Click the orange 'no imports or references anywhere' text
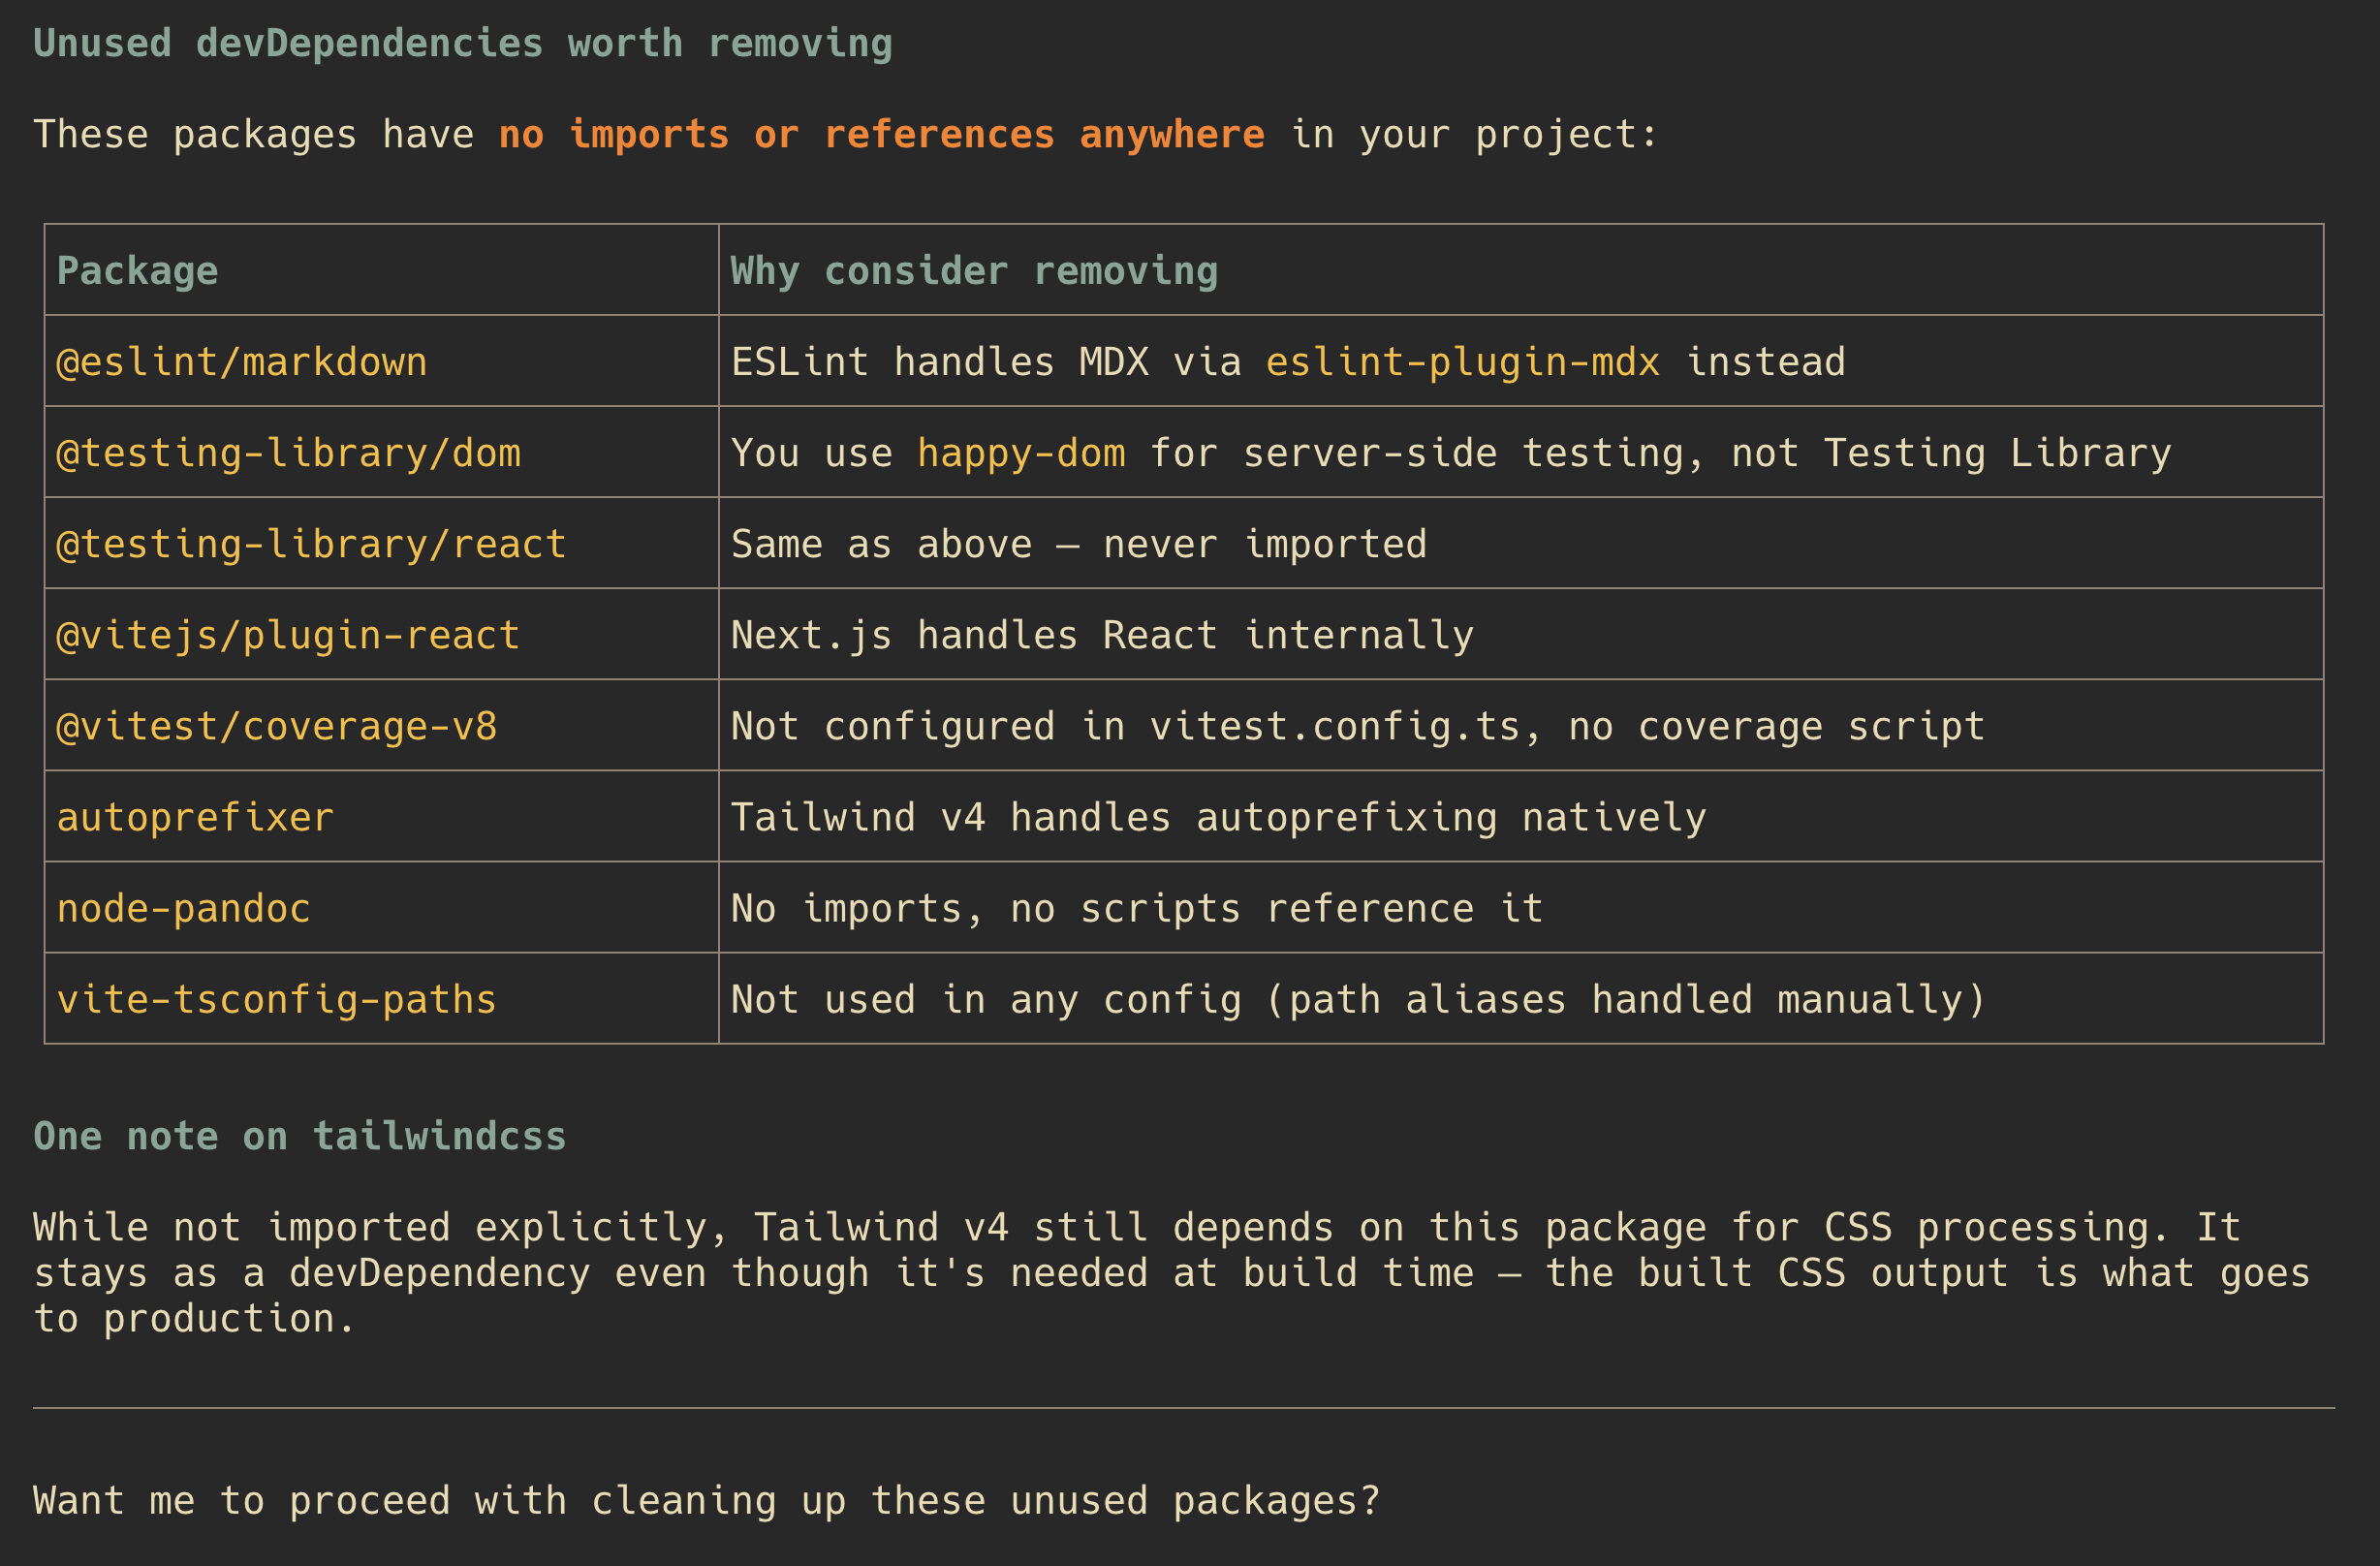Image resolution: width=2380 pixels, height=1566 pixels. click(882, 134)
